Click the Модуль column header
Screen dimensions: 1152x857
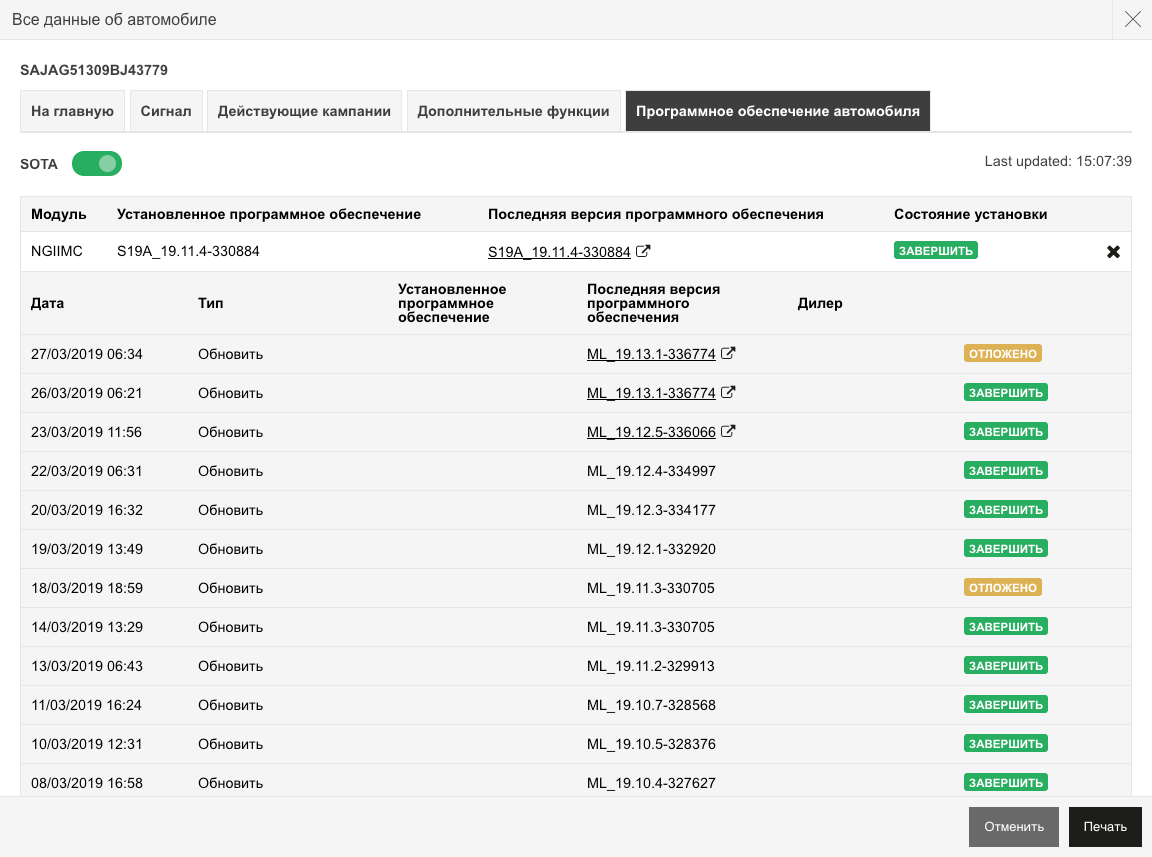coord(59,215)
